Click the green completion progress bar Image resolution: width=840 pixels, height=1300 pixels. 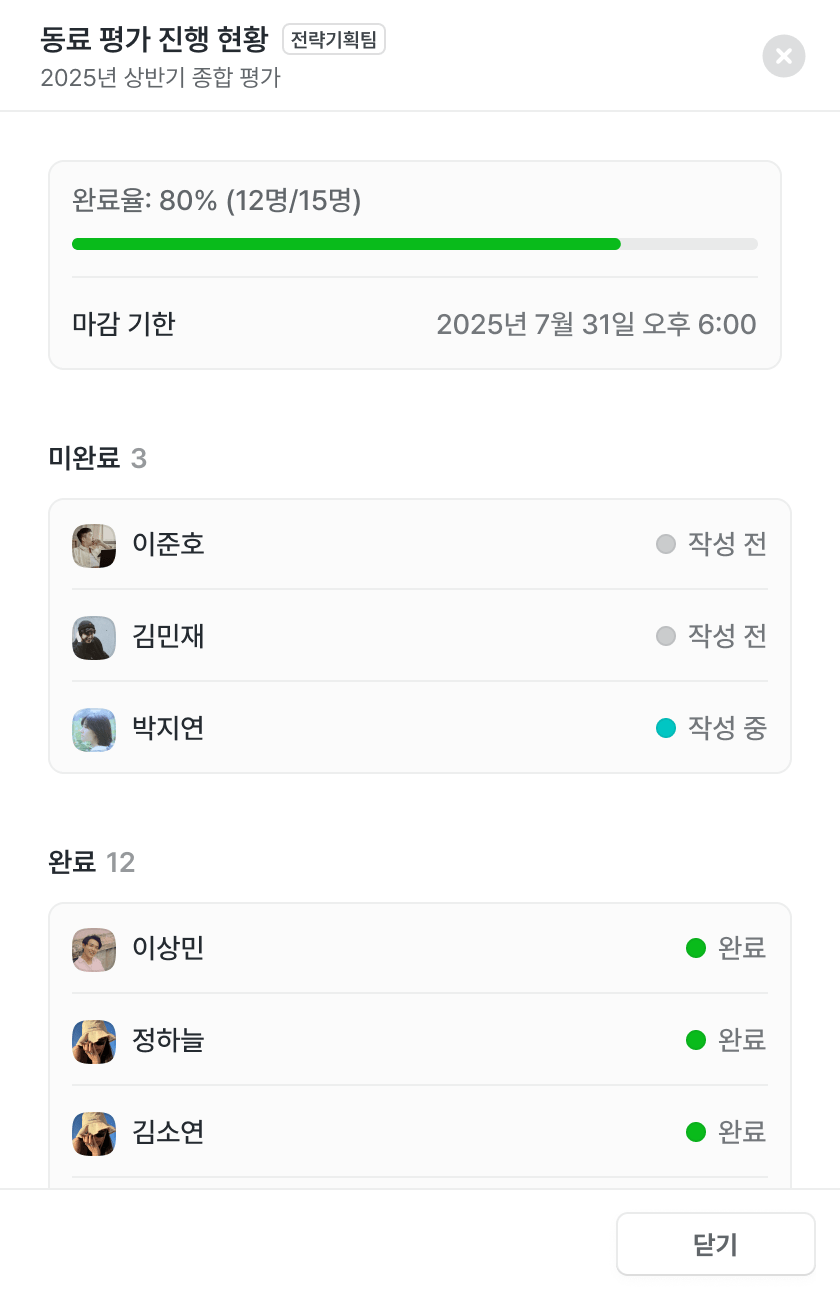346,244
